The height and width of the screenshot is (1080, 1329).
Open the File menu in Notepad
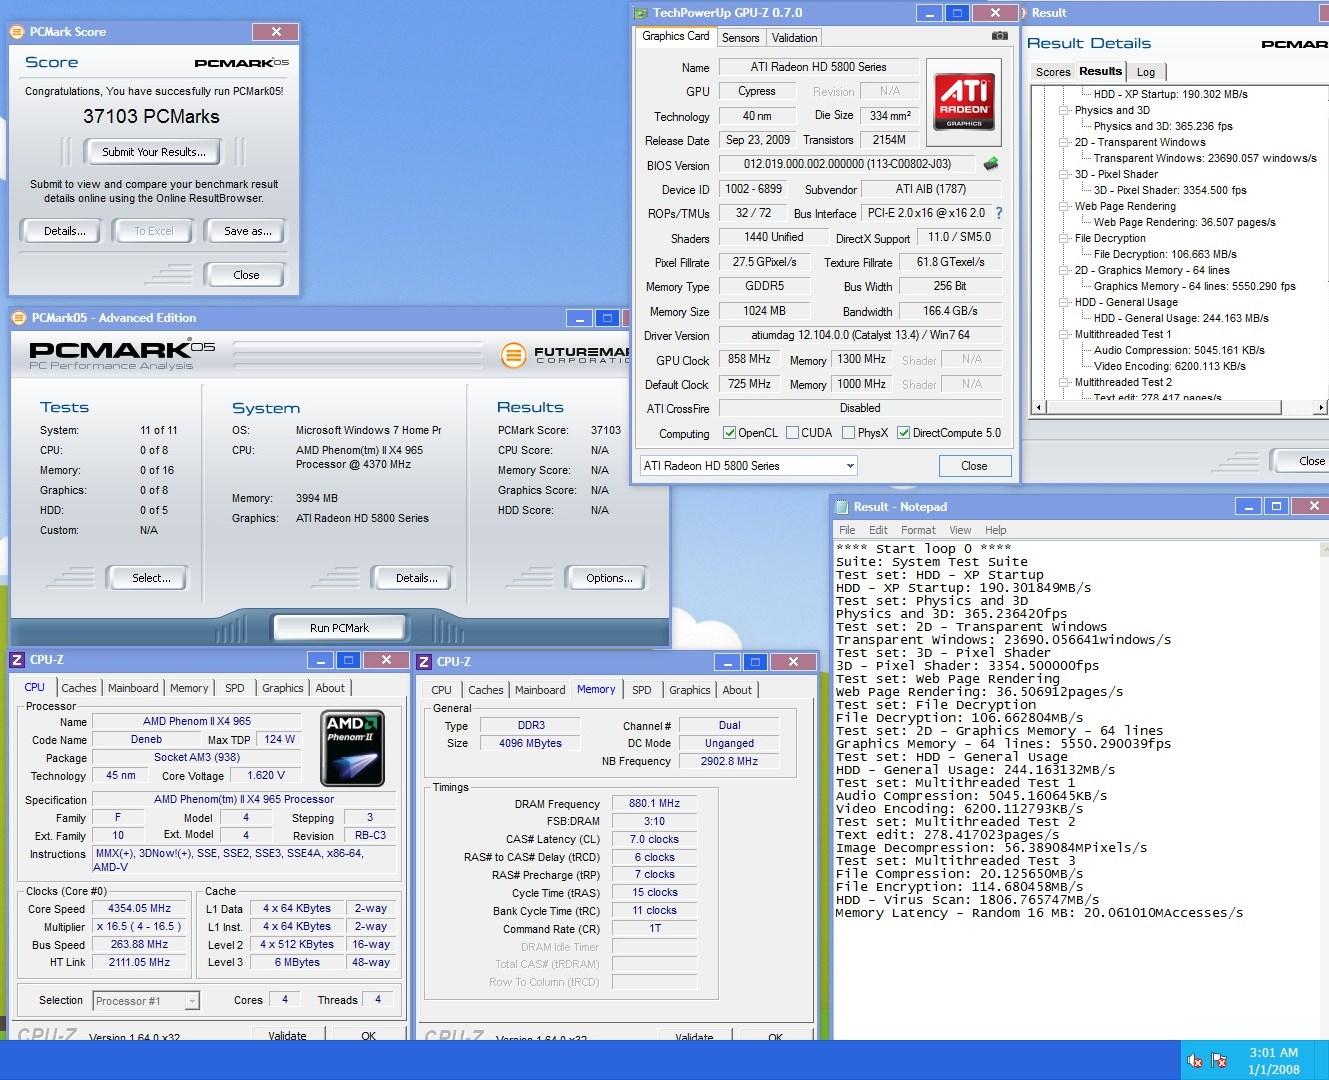coord(847,530)
